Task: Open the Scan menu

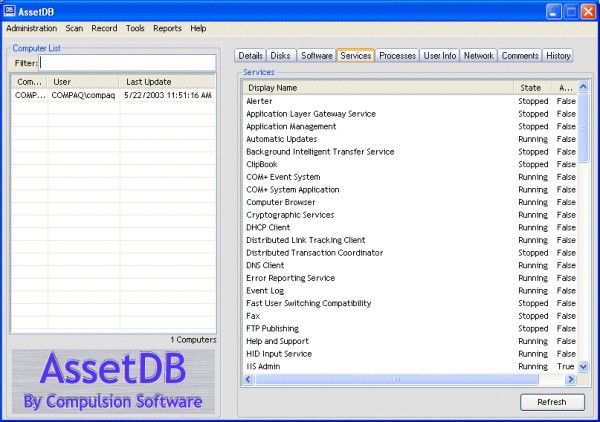Action: (x=74, y=28)
